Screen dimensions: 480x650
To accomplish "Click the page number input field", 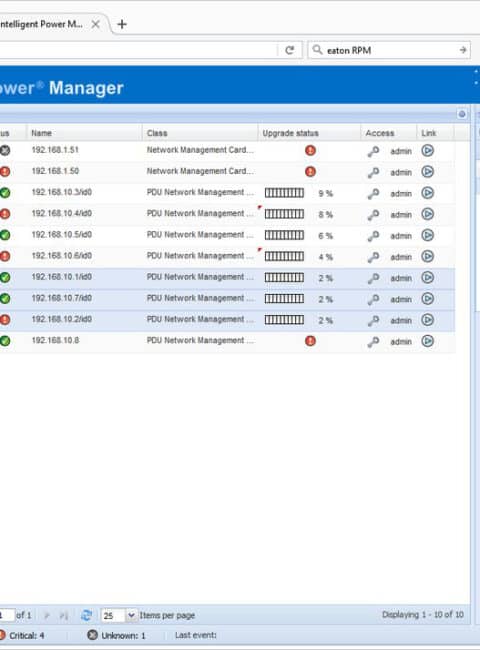I will pos(7,615).
